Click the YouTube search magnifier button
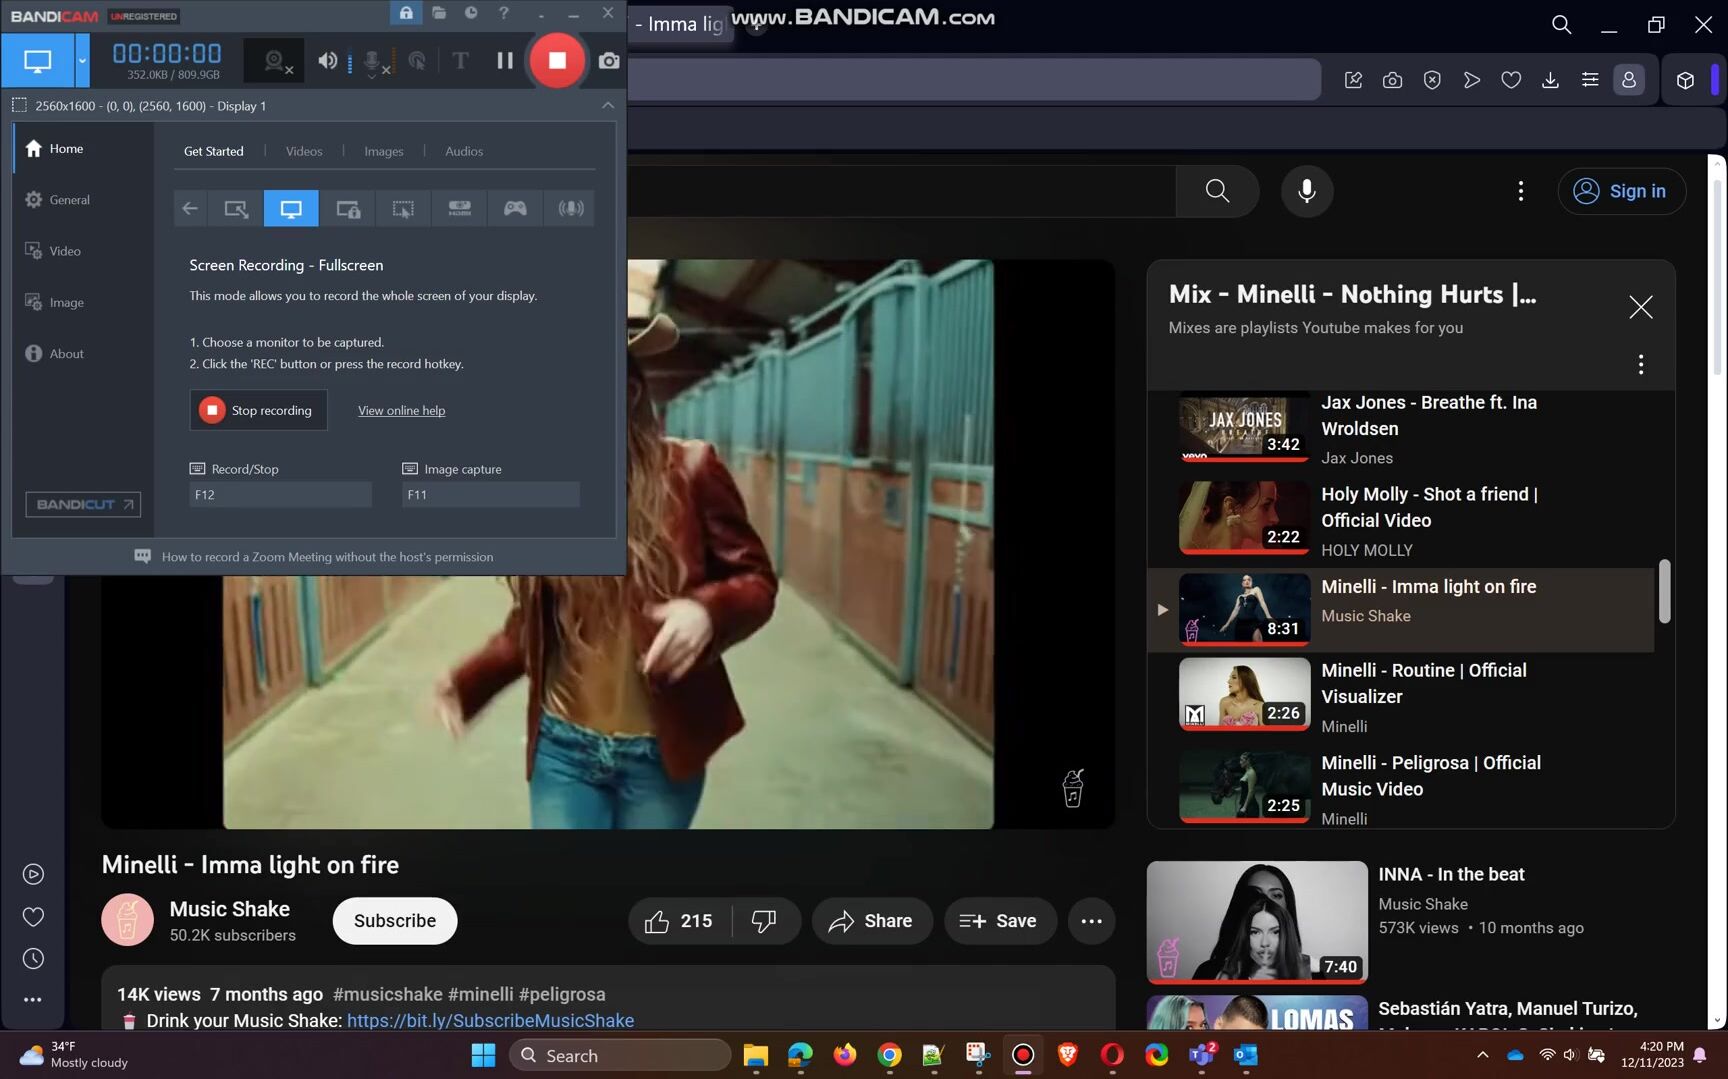Image resolution: width=1728 pixels, height=1079 pixels. click(1217, 191)
